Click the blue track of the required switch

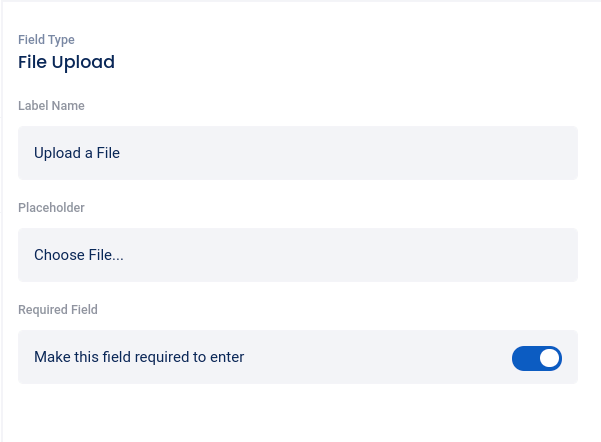(524, 358)
